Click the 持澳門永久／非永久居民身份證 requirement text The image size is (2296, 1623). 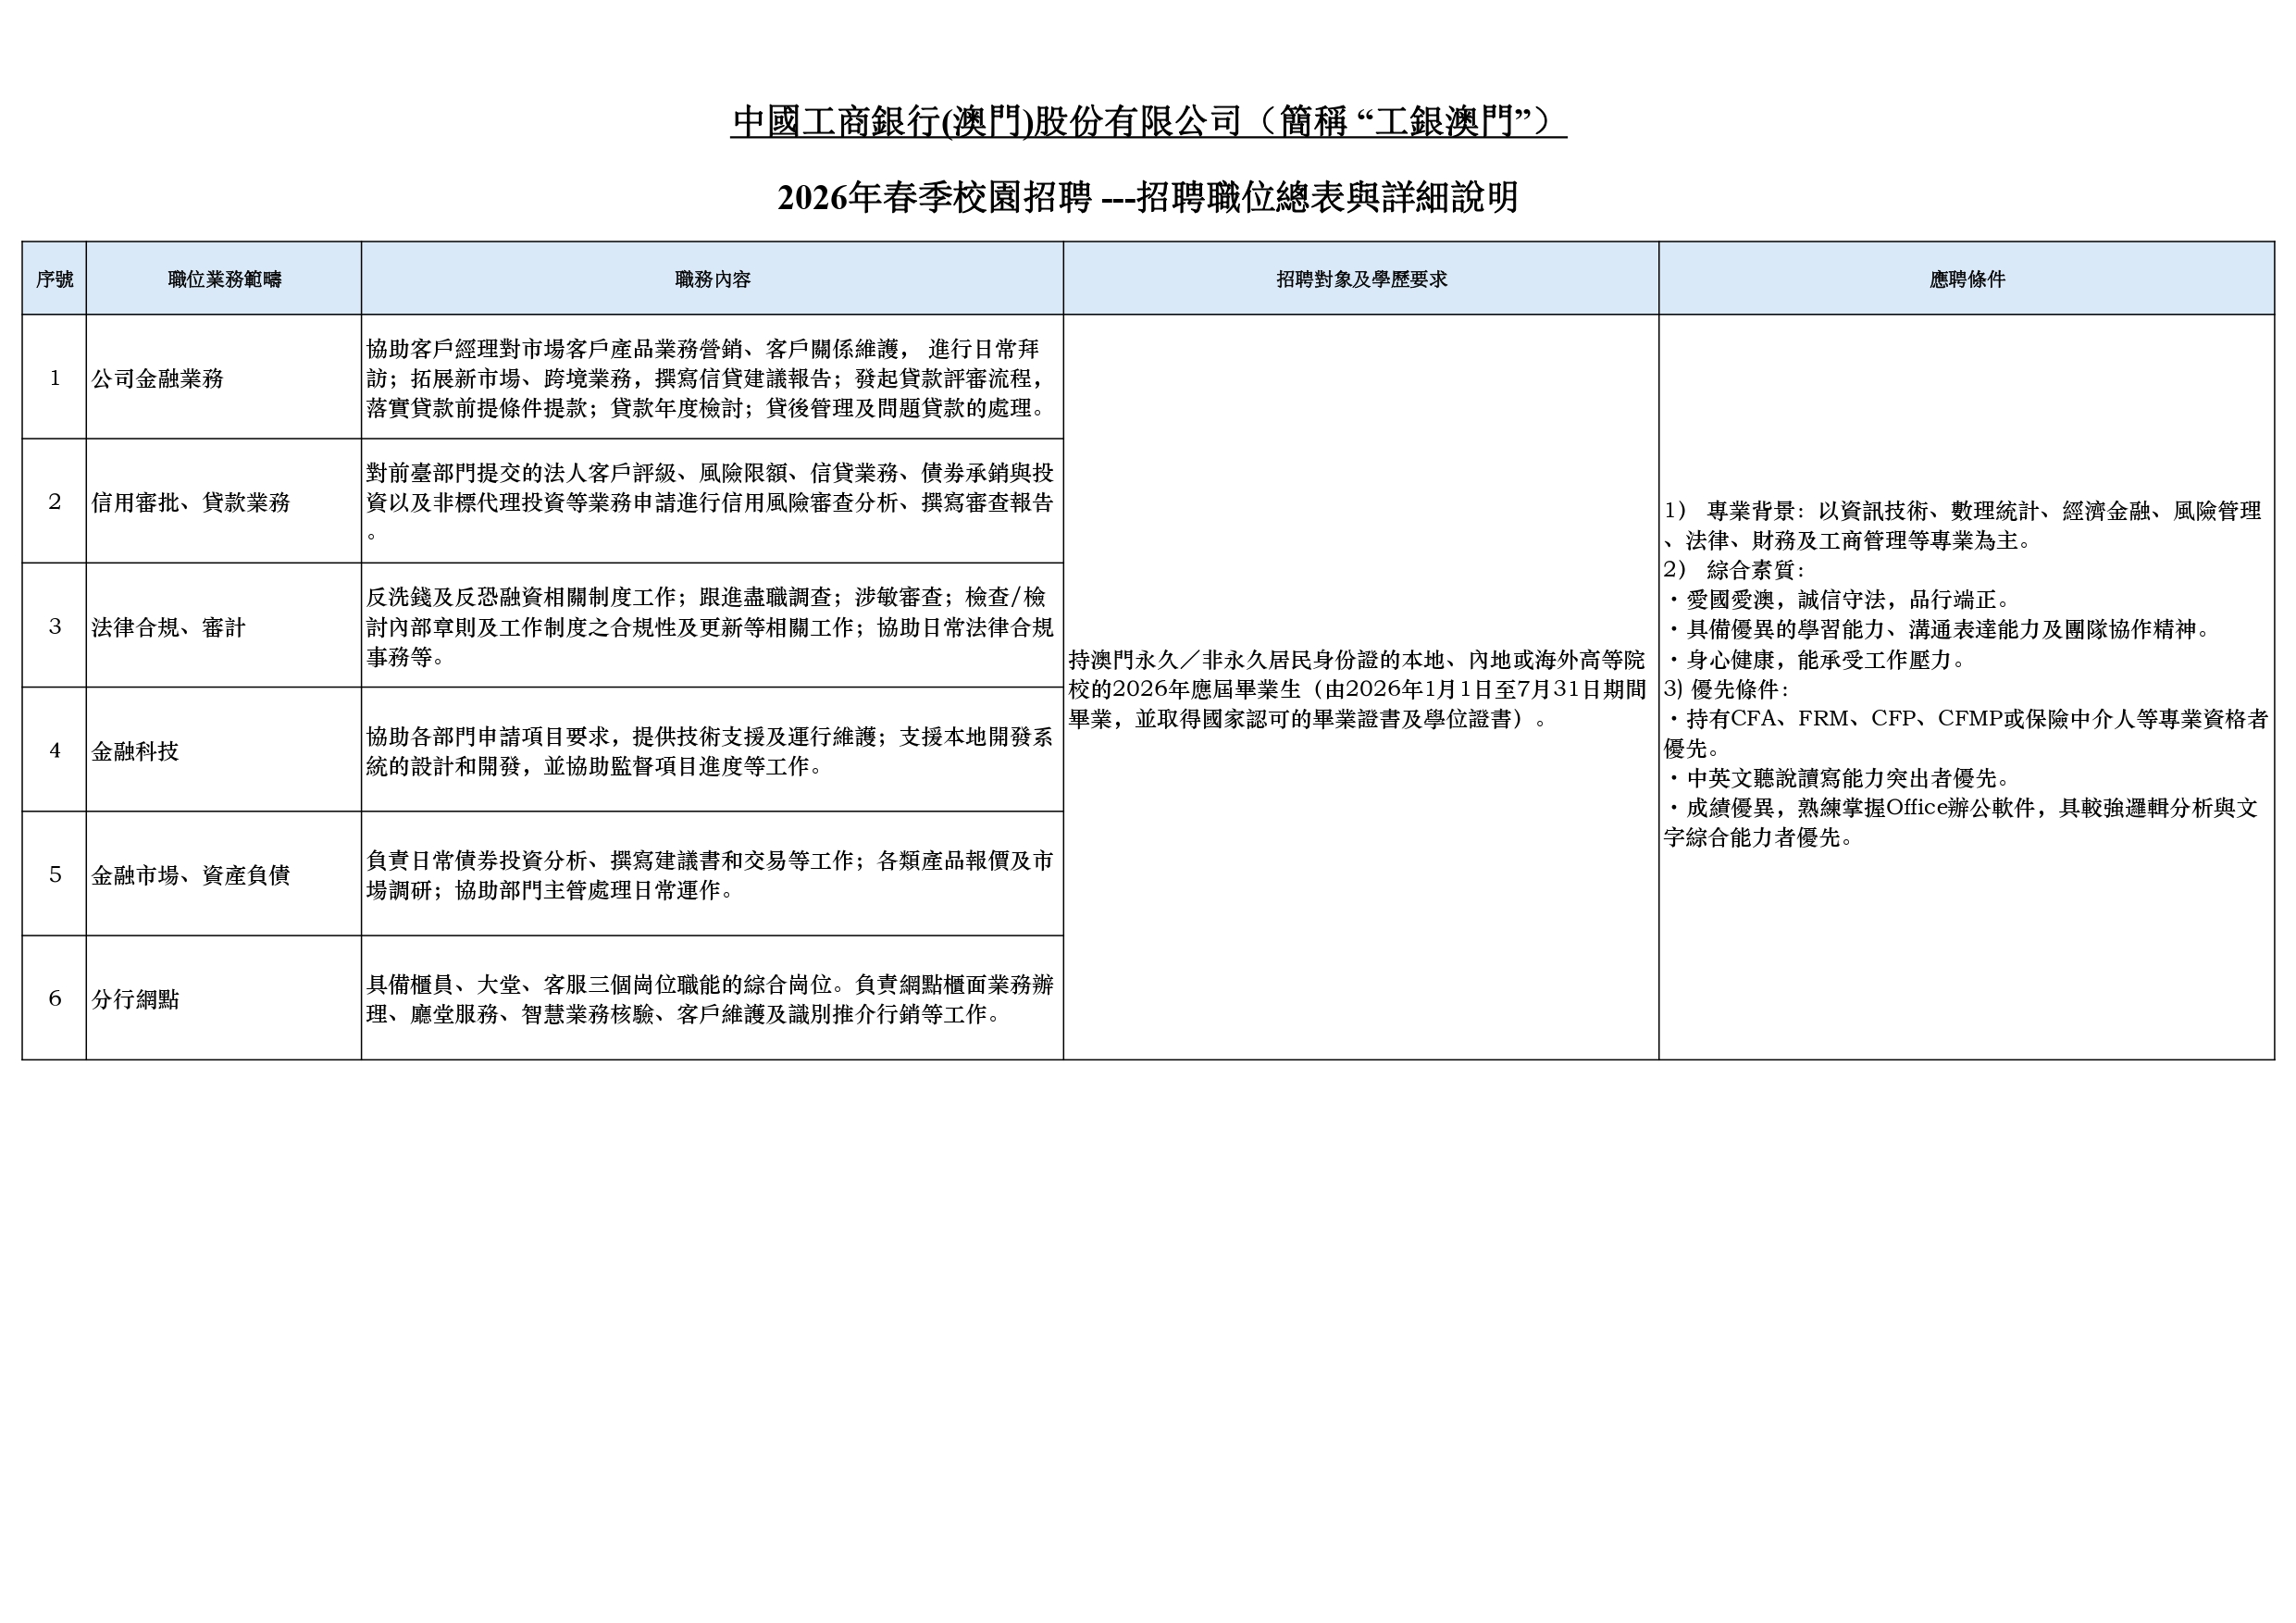tap(1356, 689)
